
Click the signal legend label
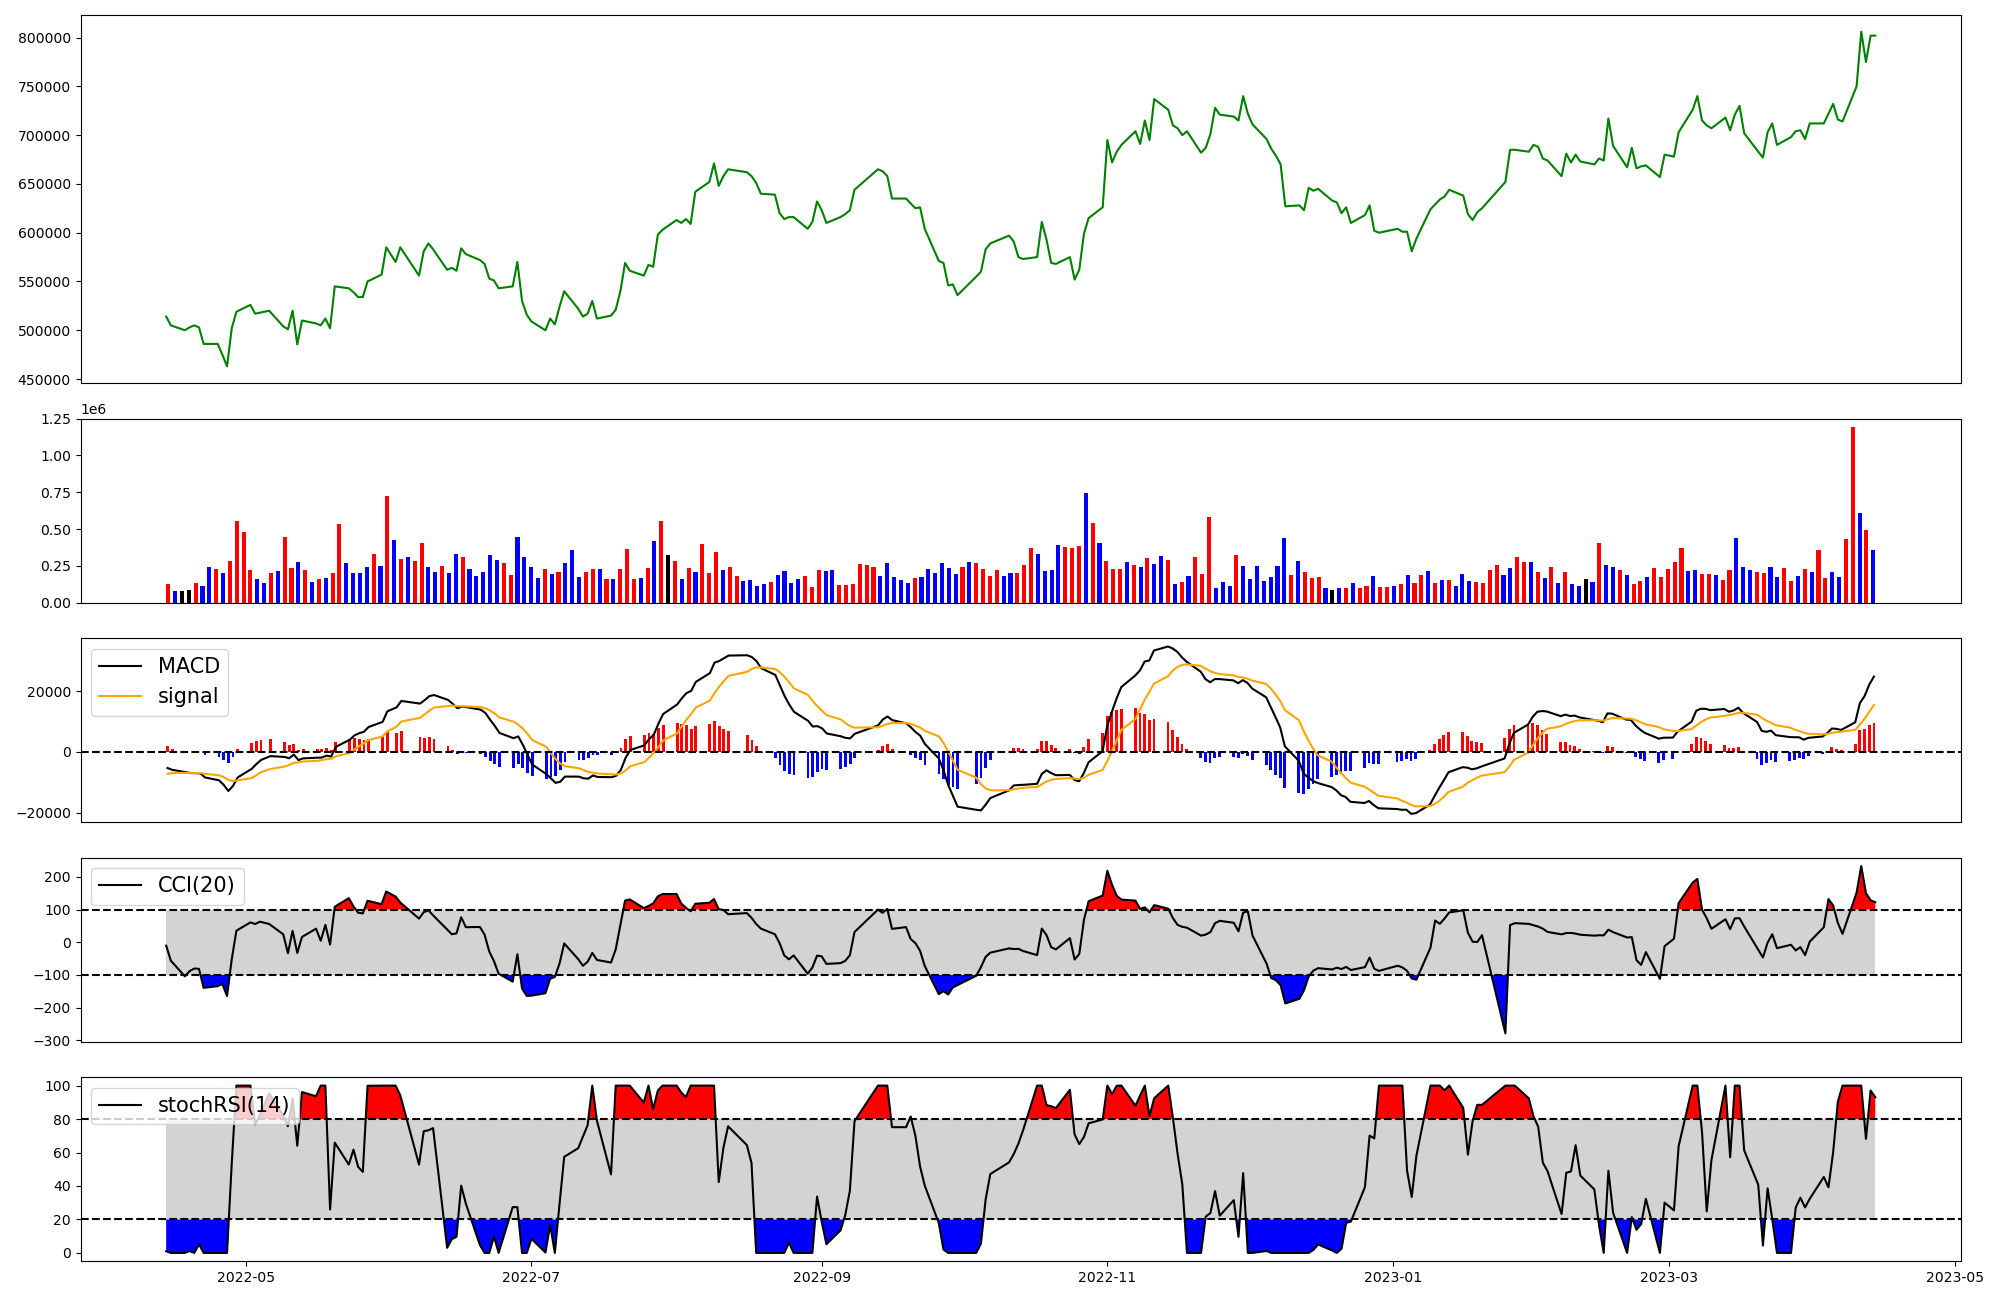[x=187, y=696]
